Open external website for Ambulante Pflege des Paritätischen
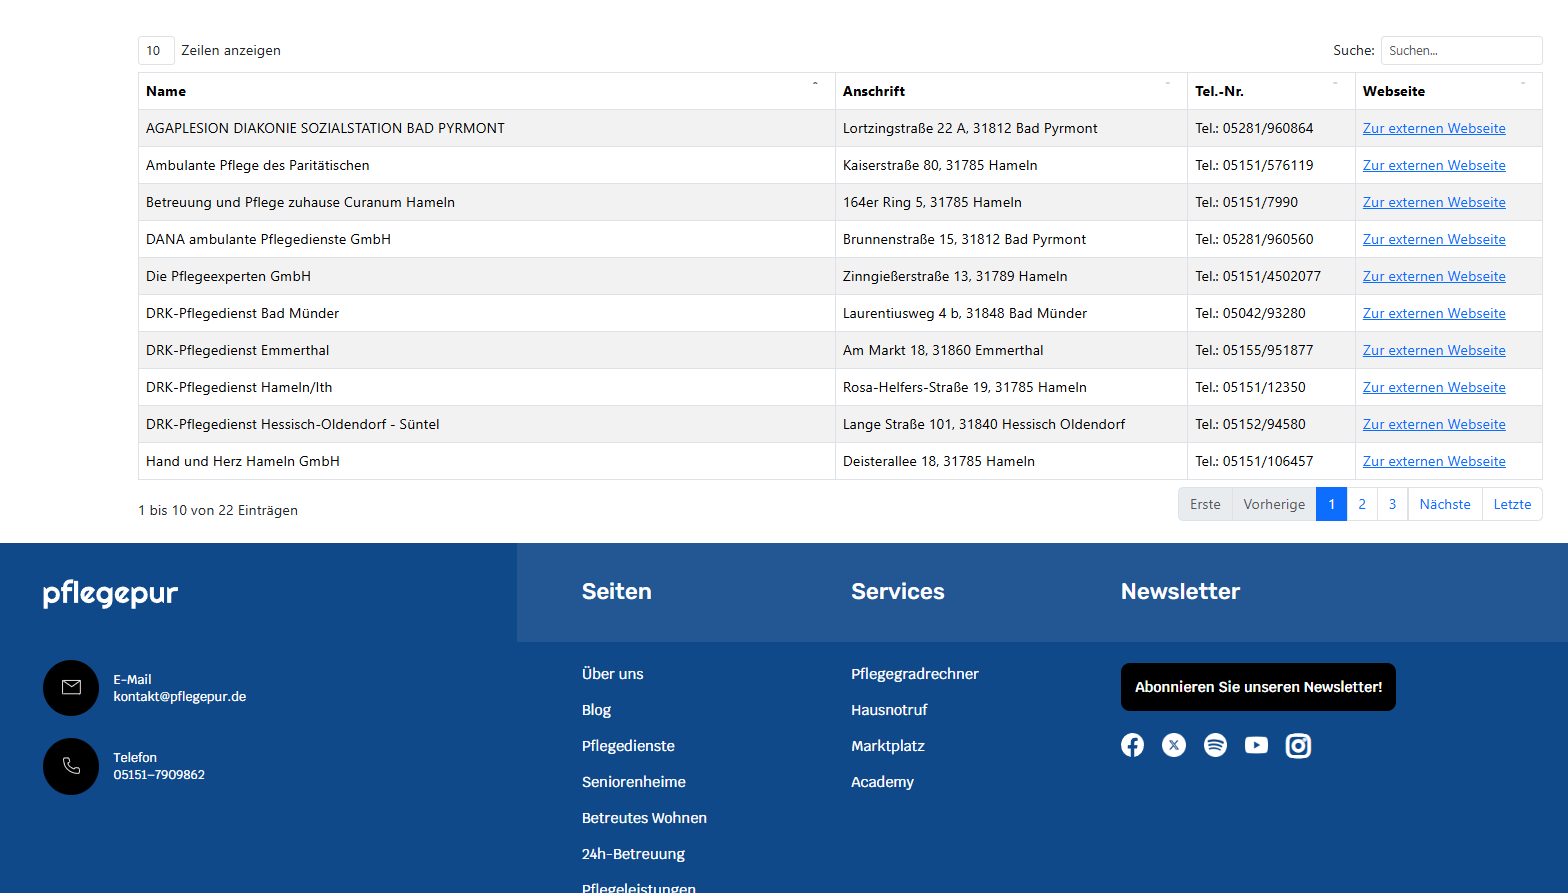The height and width of the screenshot is (893, 1568). (1434, 165)
